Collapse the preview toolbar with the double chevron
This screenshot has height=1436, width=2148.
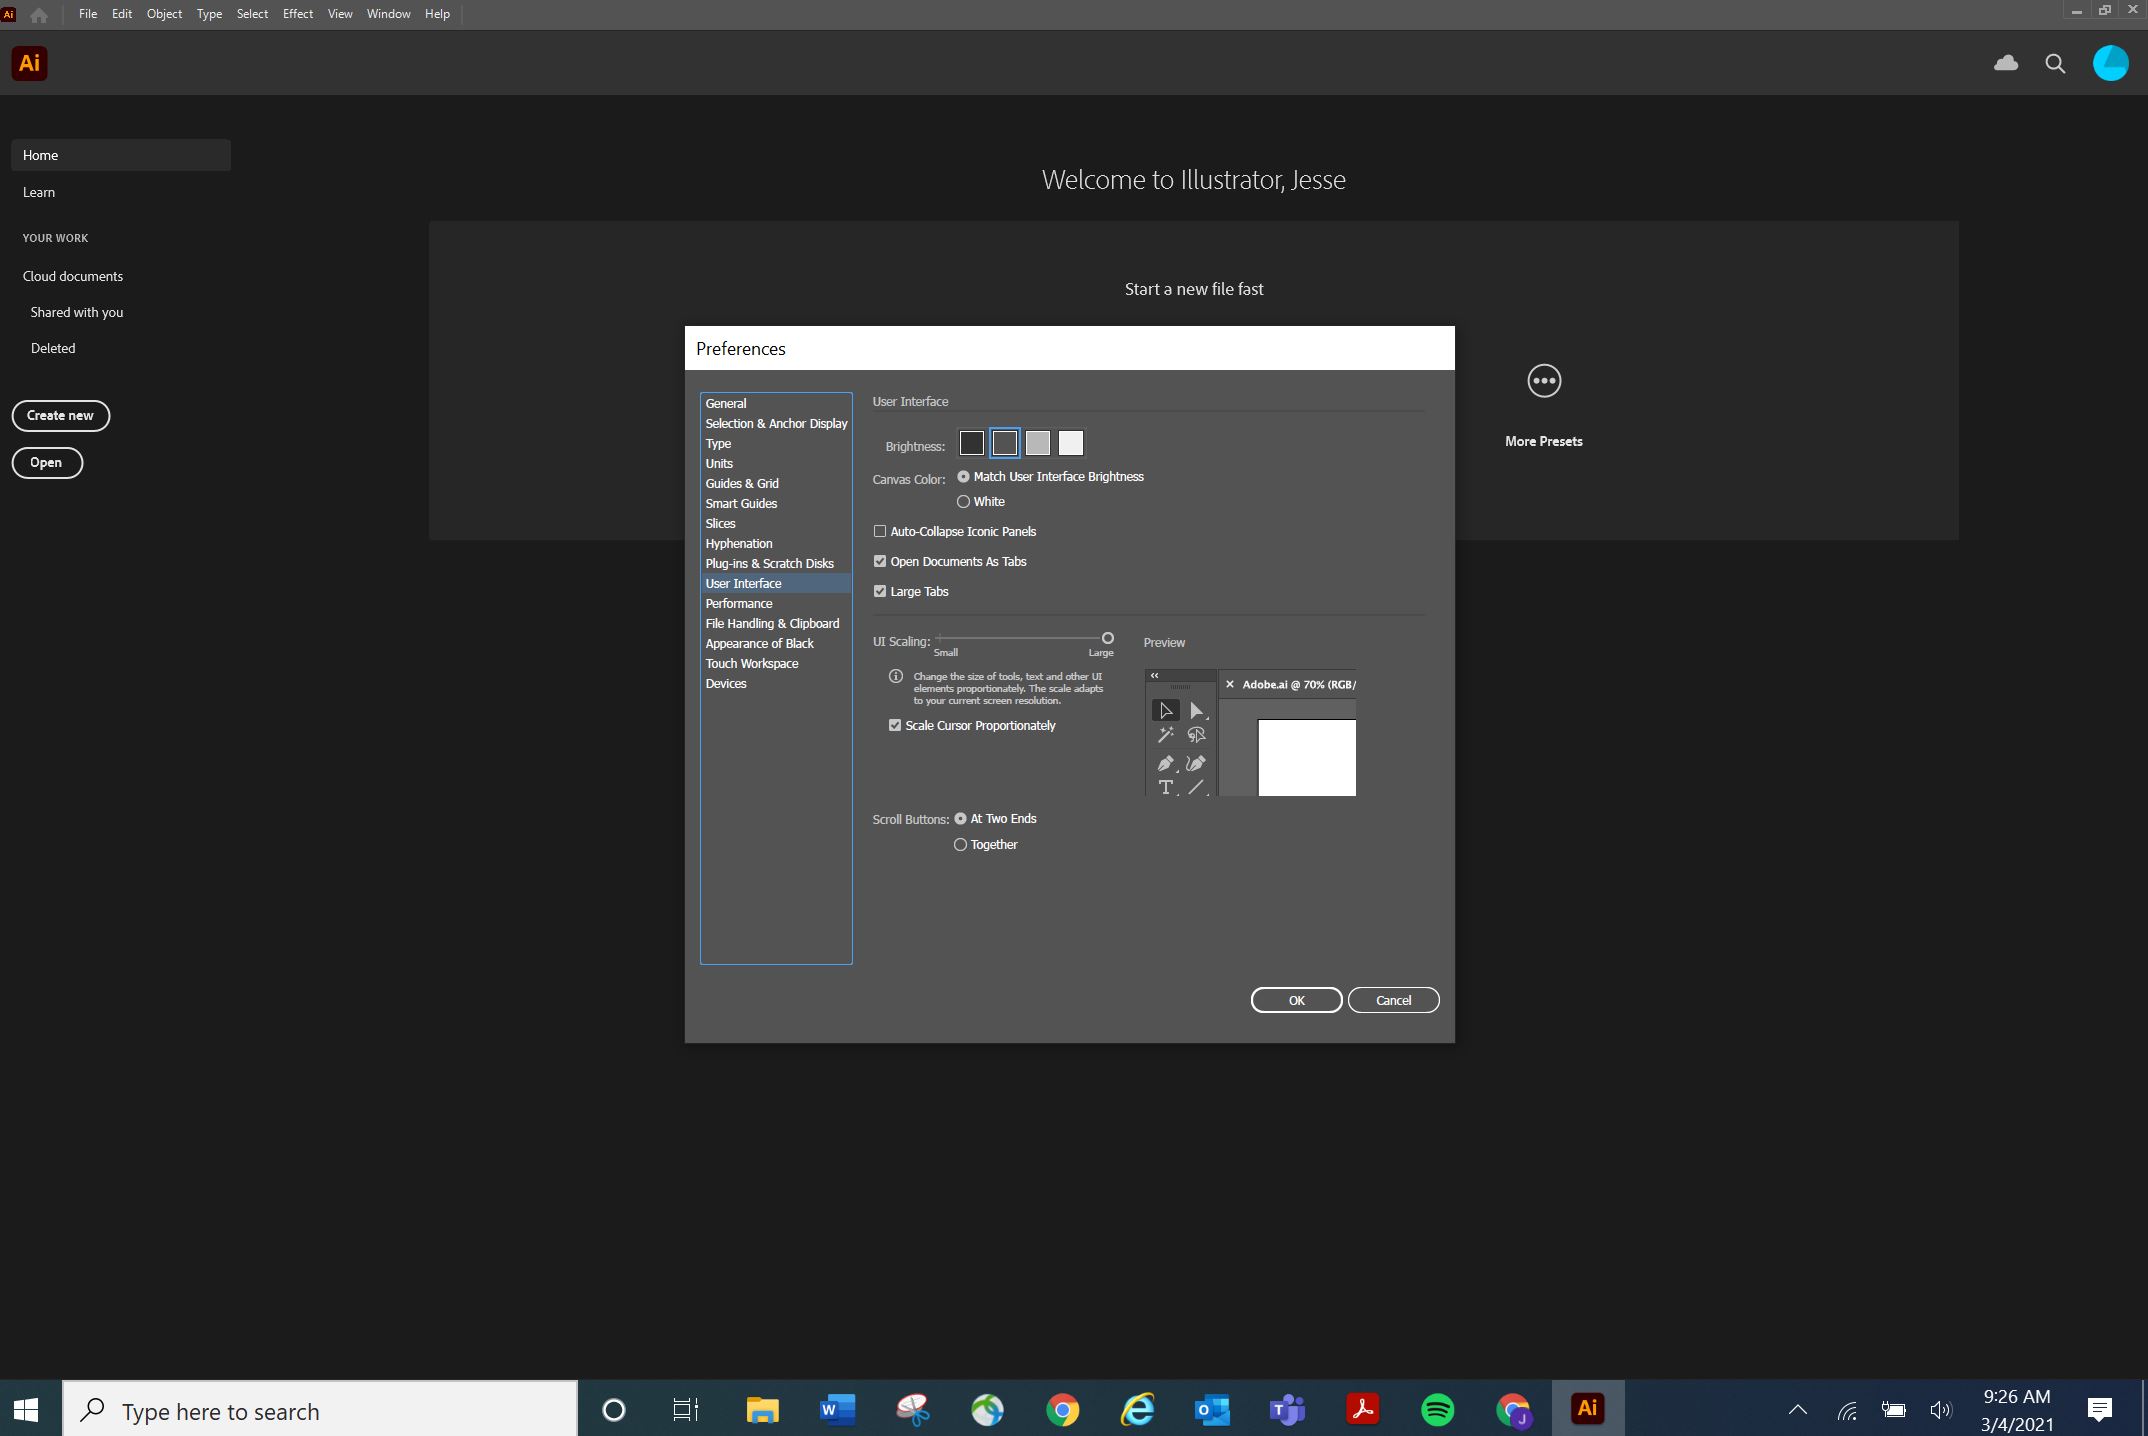[1155, 676]
